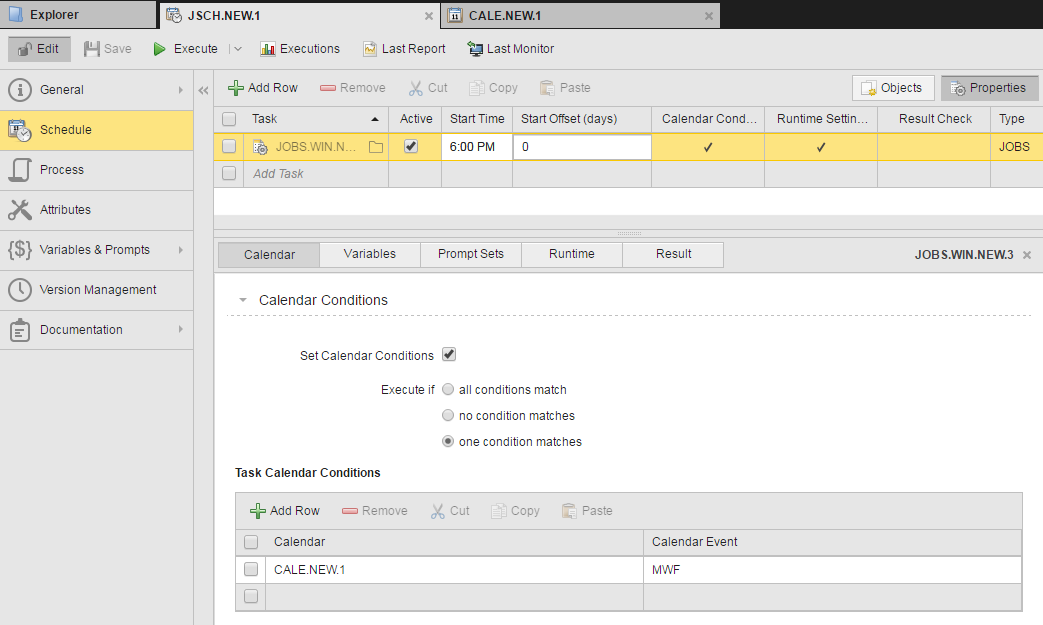Screen dimensions: 1043x625
Task: Click the Save disk icon
Action: click(92, 49)
